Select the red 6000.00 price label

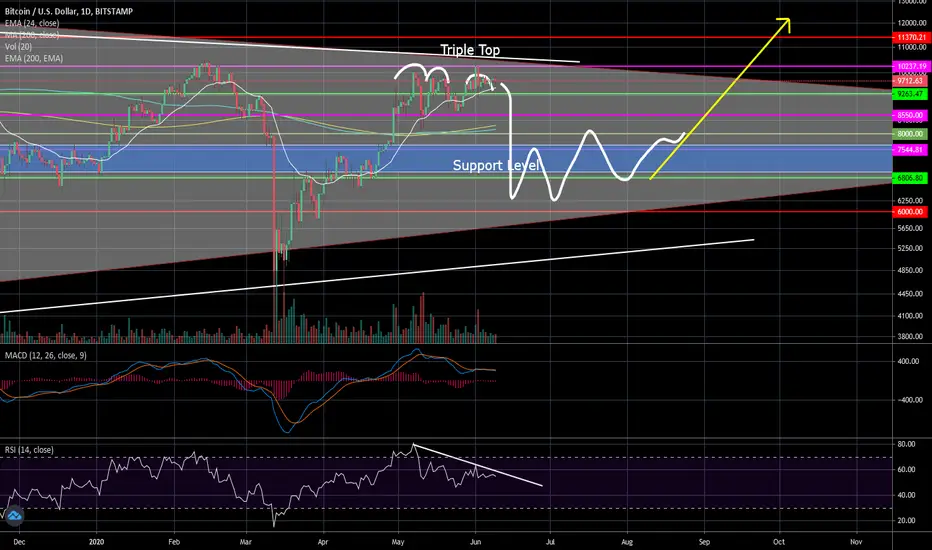tap(910, 212)
